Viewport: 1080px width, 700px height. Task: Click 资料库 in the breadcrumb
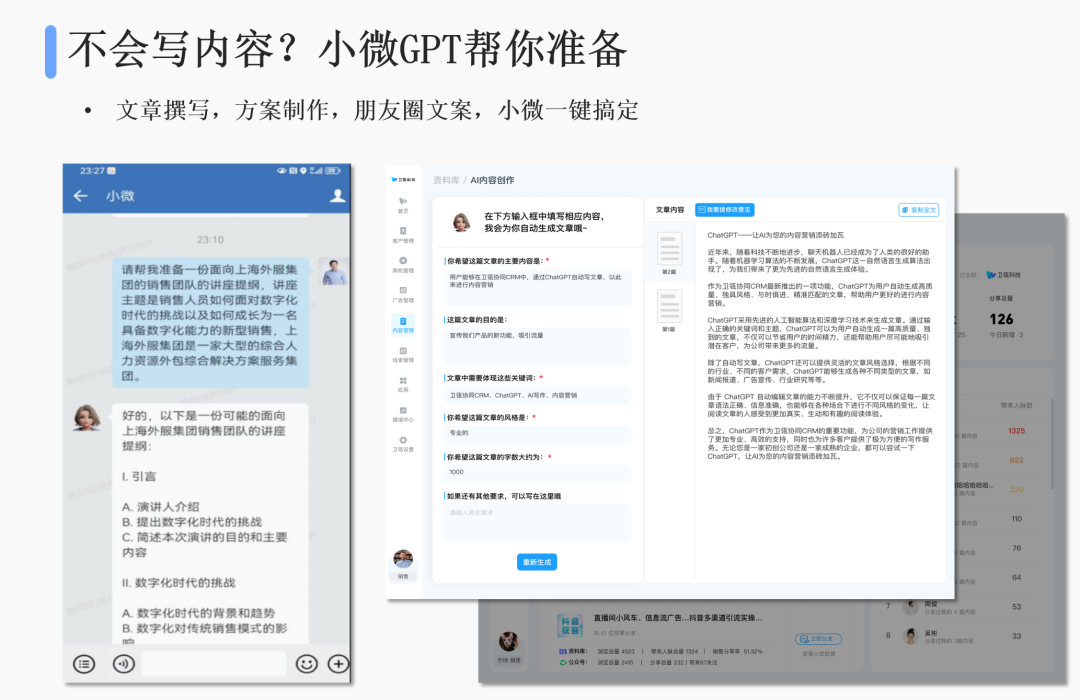(446, 180)
